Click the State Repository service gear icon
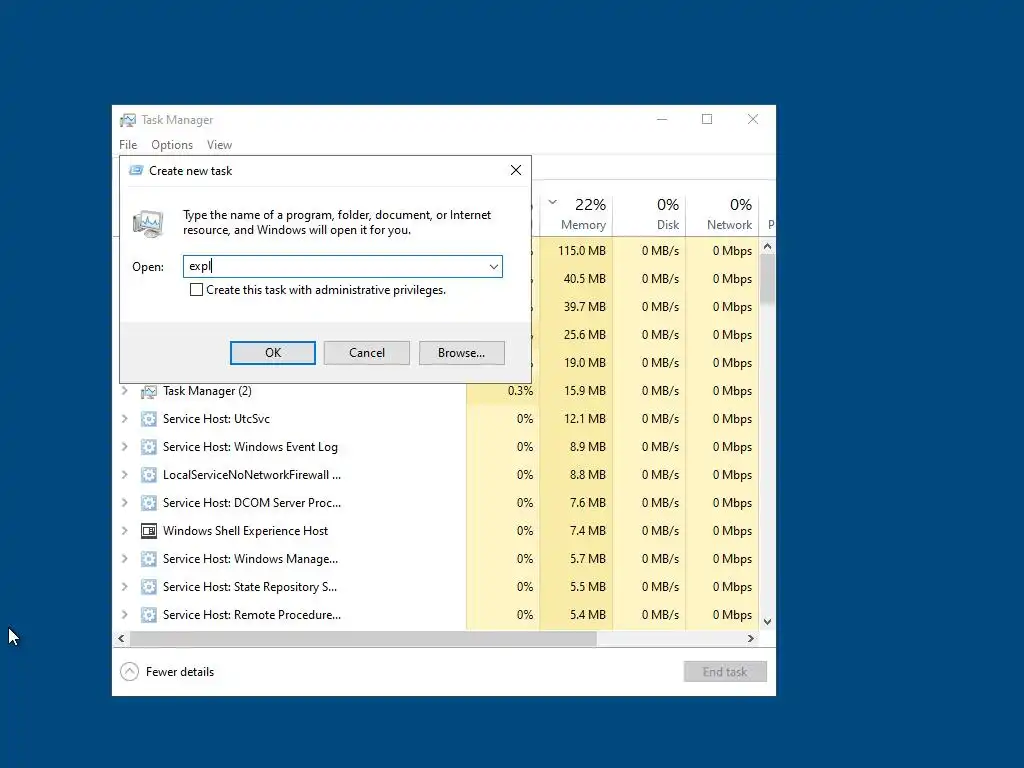The width and height of the screenshot is (1024, 768). 149,587
